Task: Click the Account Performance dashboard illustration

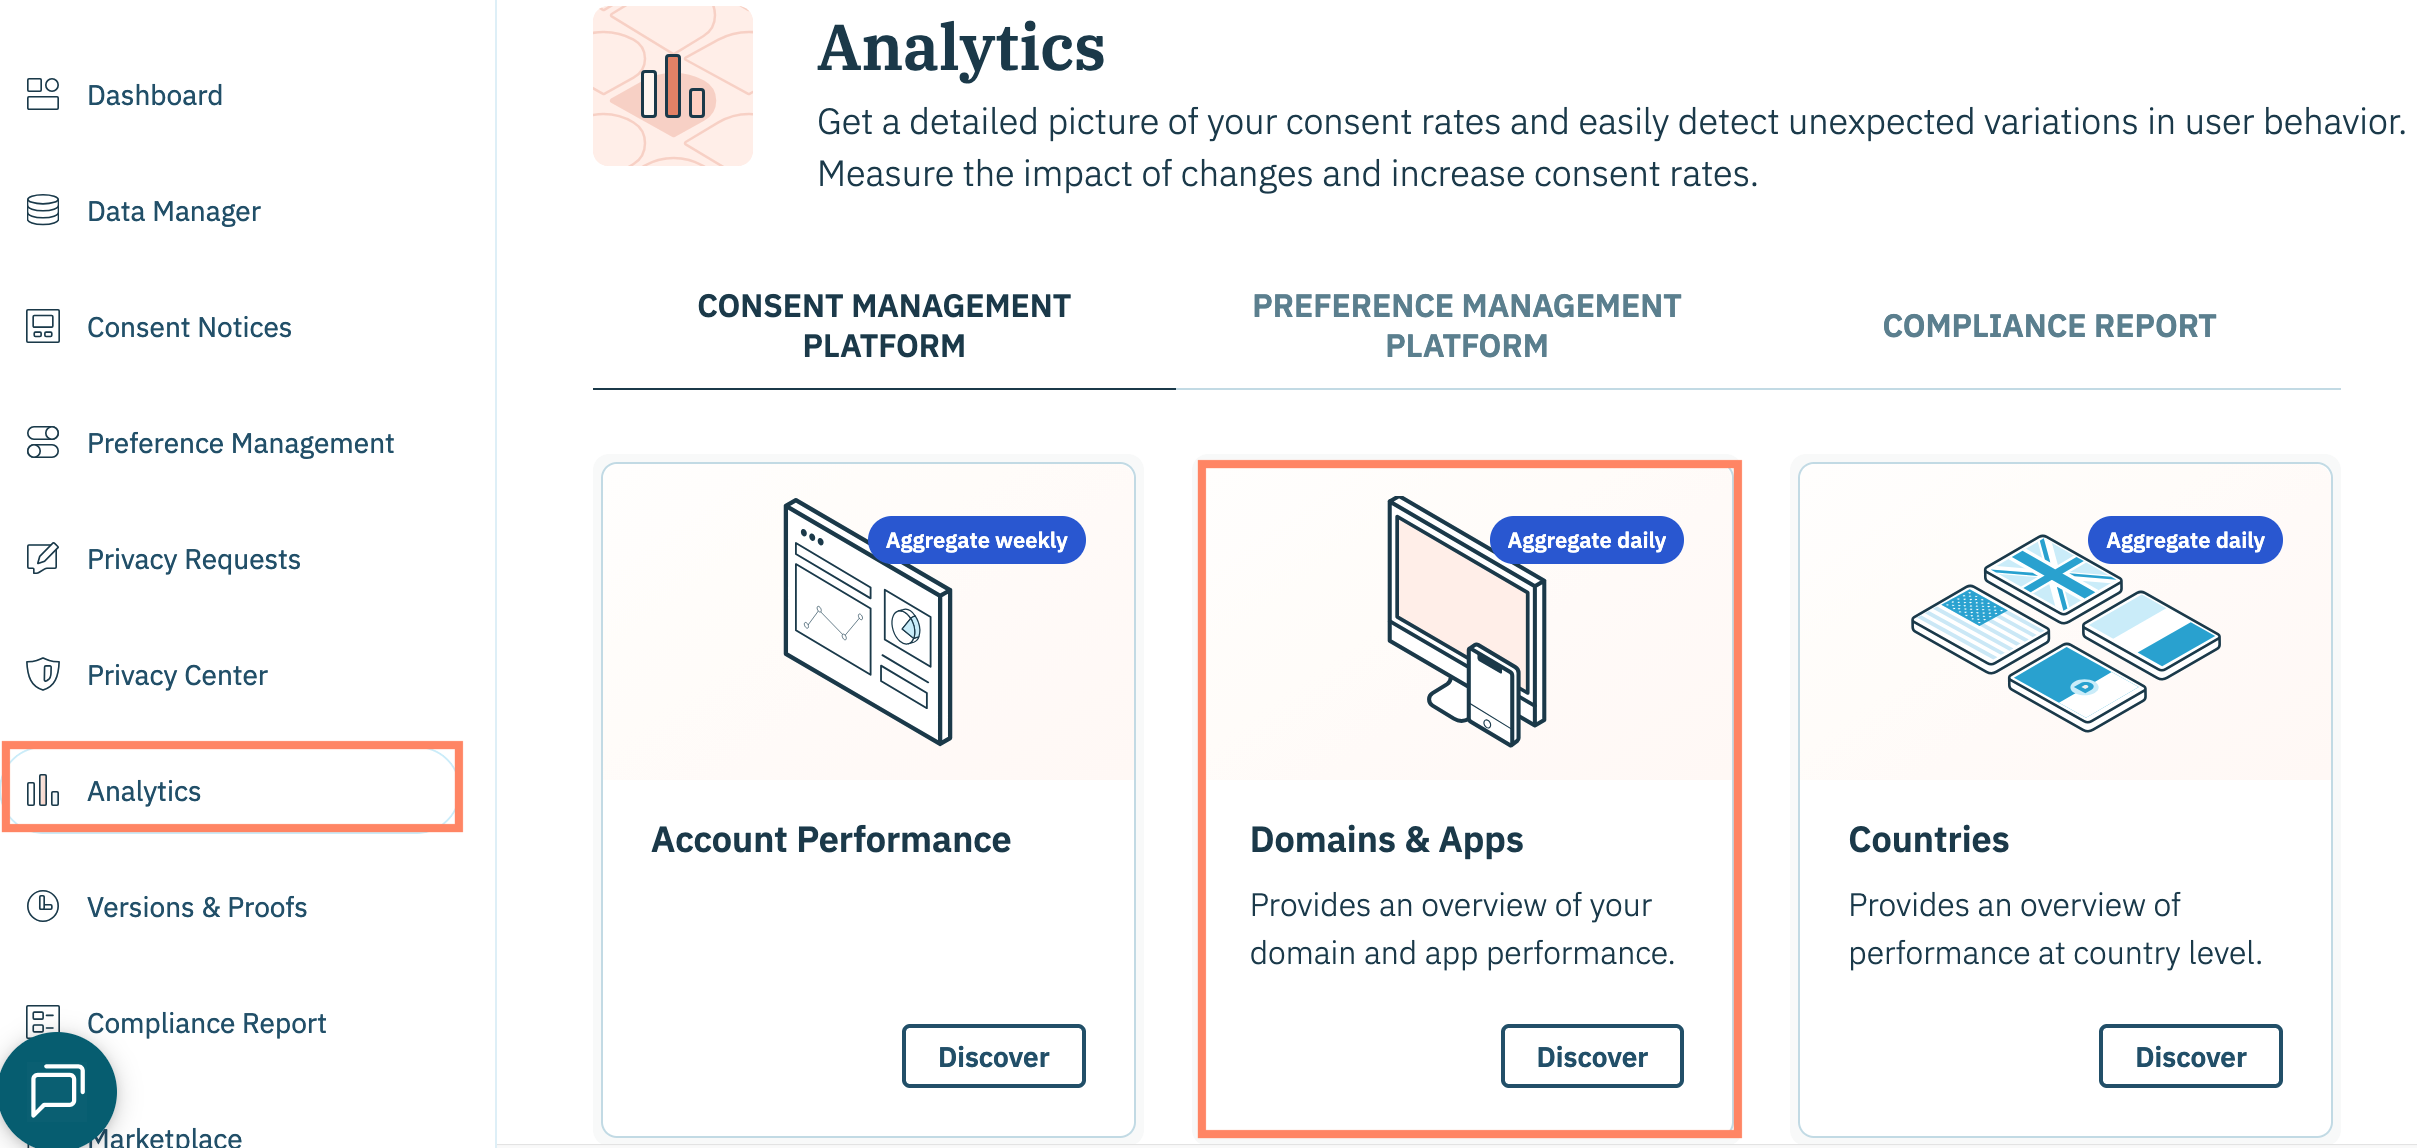Action: (867, 622)
